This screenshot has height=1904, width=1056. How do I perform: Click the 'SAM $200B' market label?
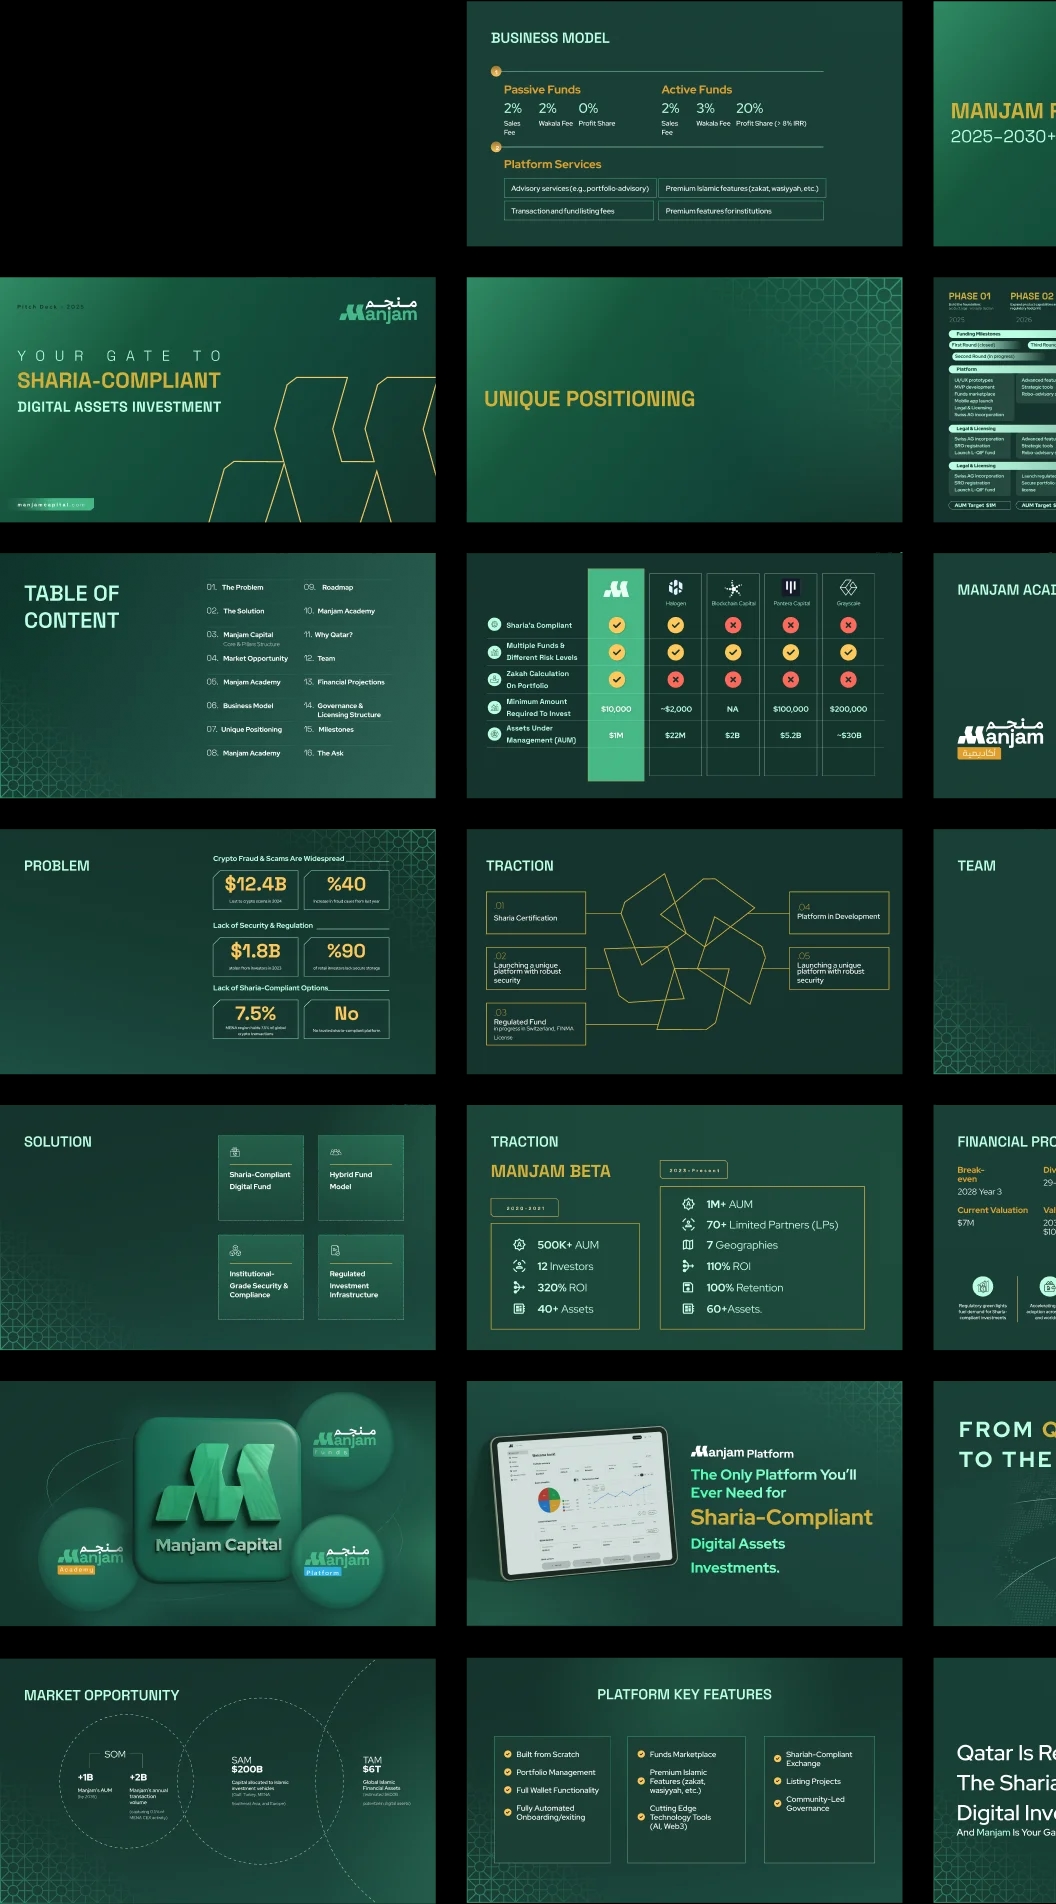click(247, 1764)
